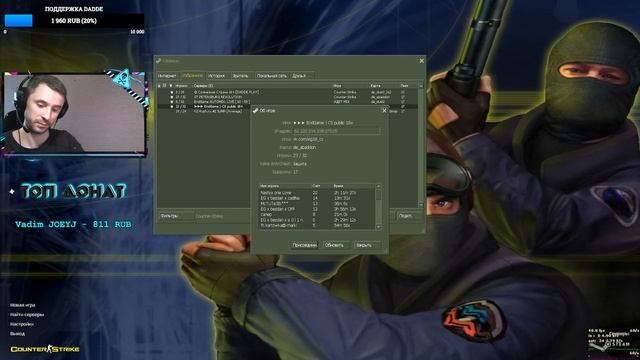
Task: Switch to the Интернет tab
Action: pos(167,76)
